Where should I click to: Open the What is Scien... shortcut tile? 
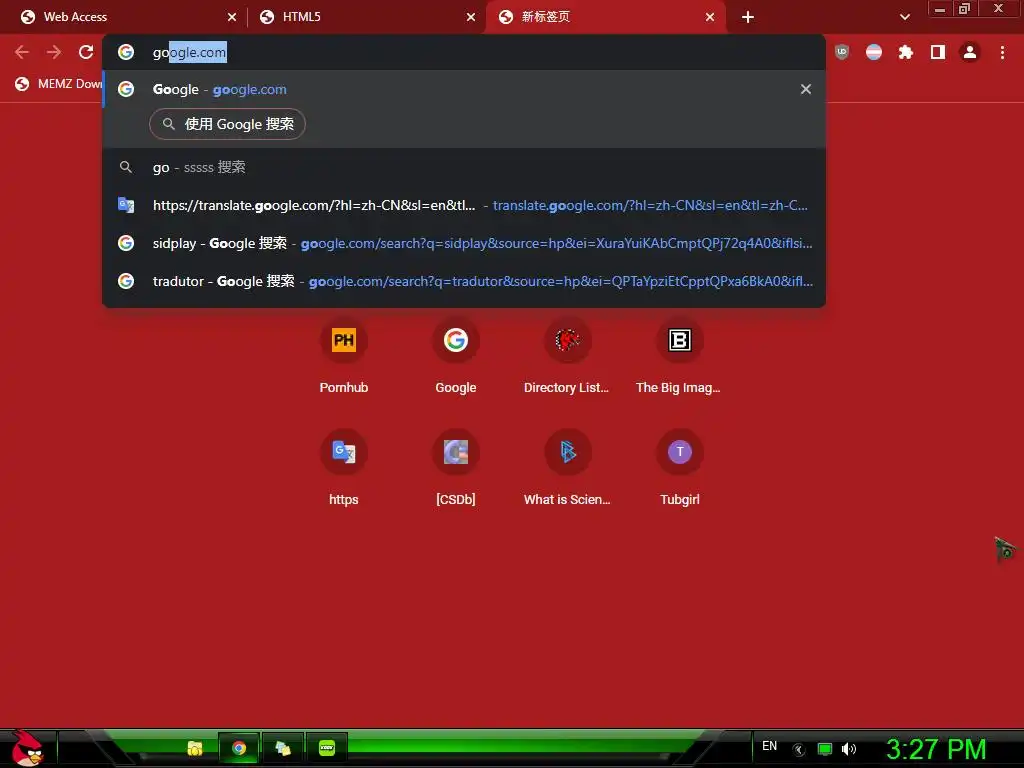pyautogui.click(x=567, y=469)
